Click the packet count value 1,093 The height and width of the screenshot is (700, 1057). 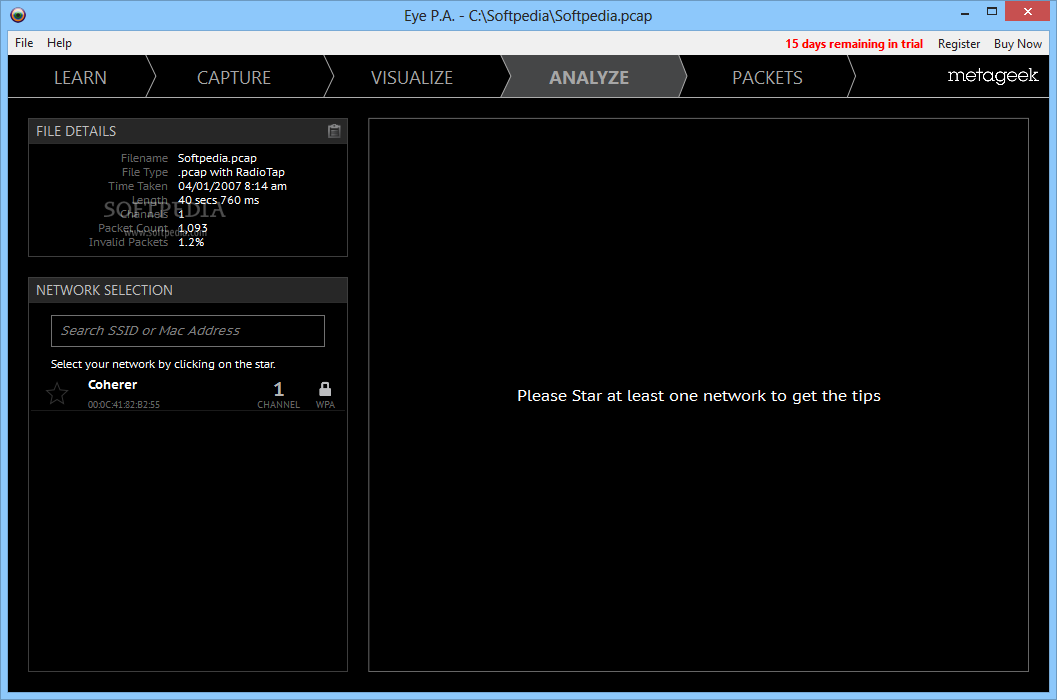(193, 228)
